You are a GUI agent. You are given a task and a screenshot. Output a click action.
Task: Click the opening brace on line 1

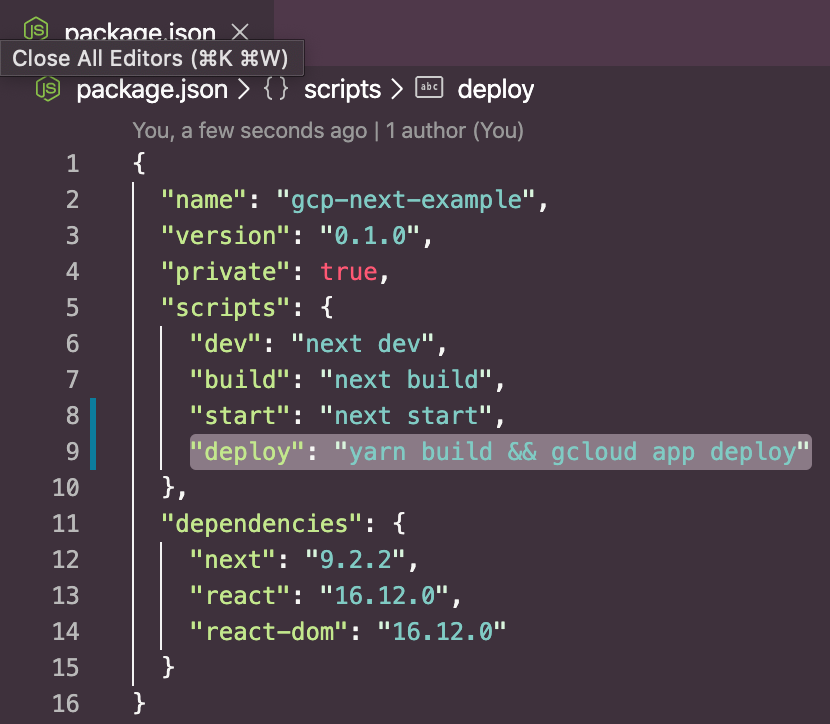(x=139, y=163)
